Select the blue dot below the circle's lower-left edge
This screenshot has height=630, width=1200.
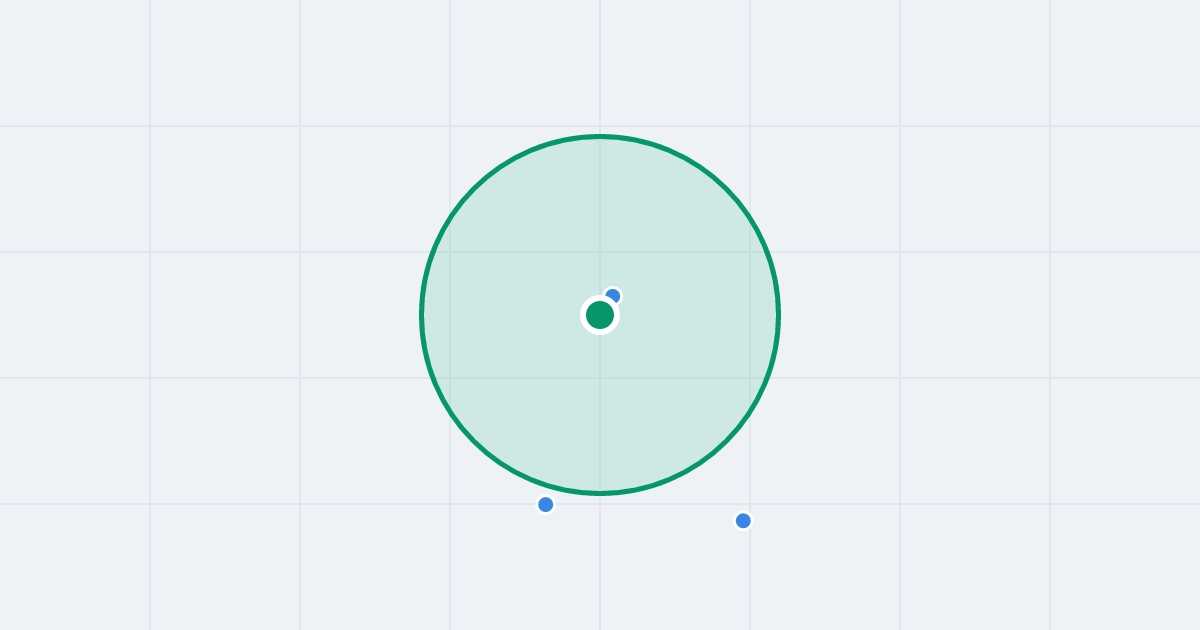(x=546, y=505)
